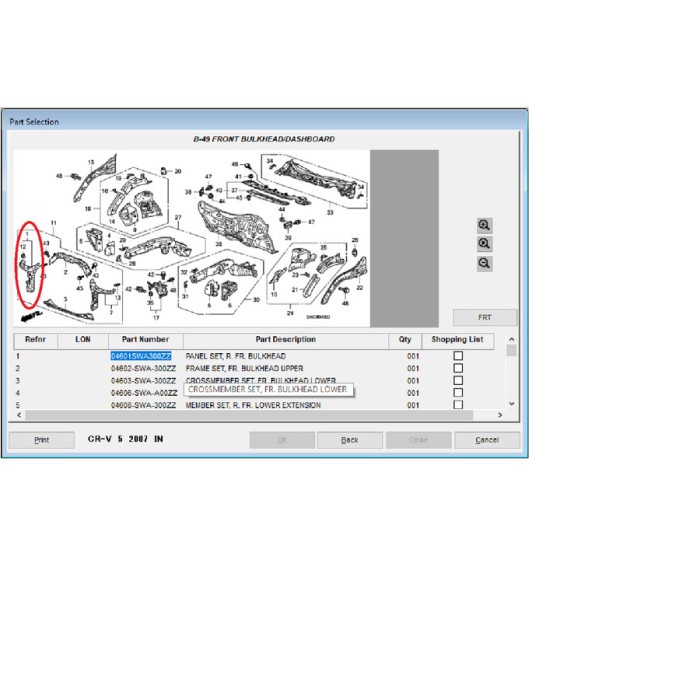Click Refnr value 1 in first row
This screenshot has width=700, height=700.
click(18, 356)
